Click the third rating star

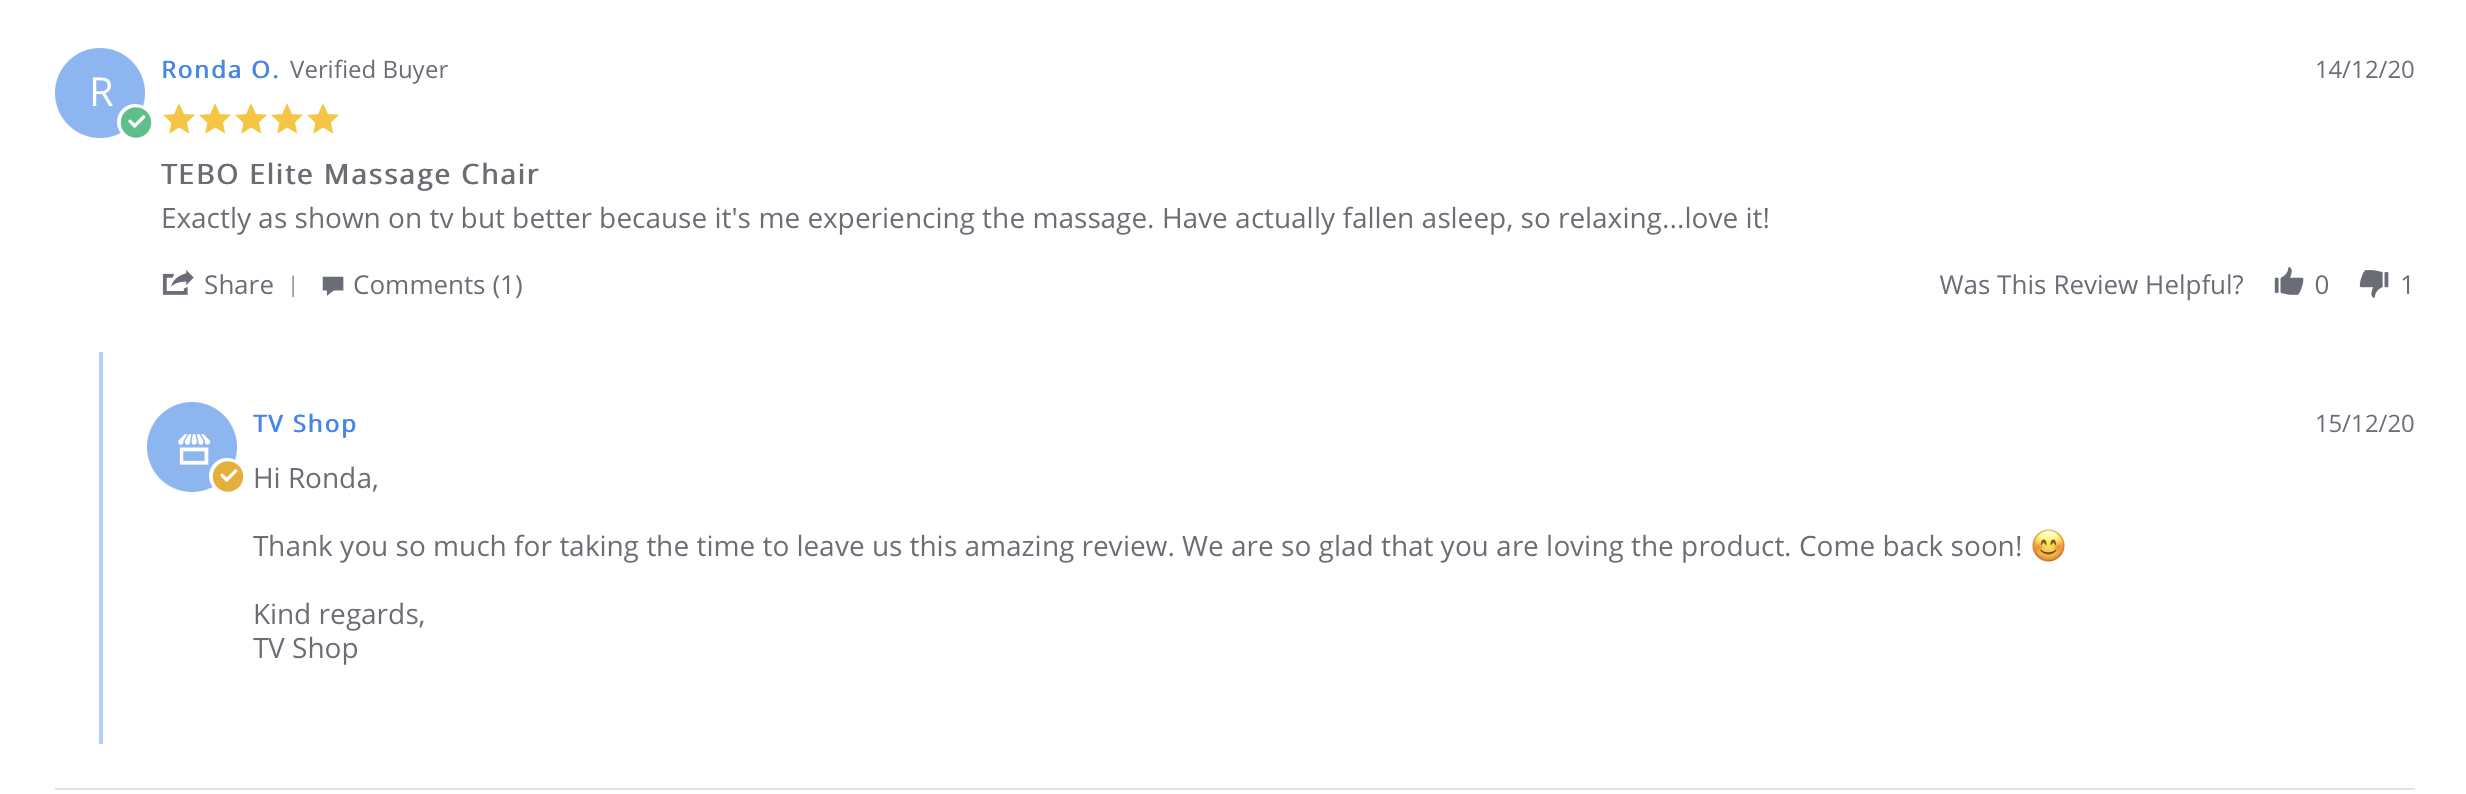point(251,120)
